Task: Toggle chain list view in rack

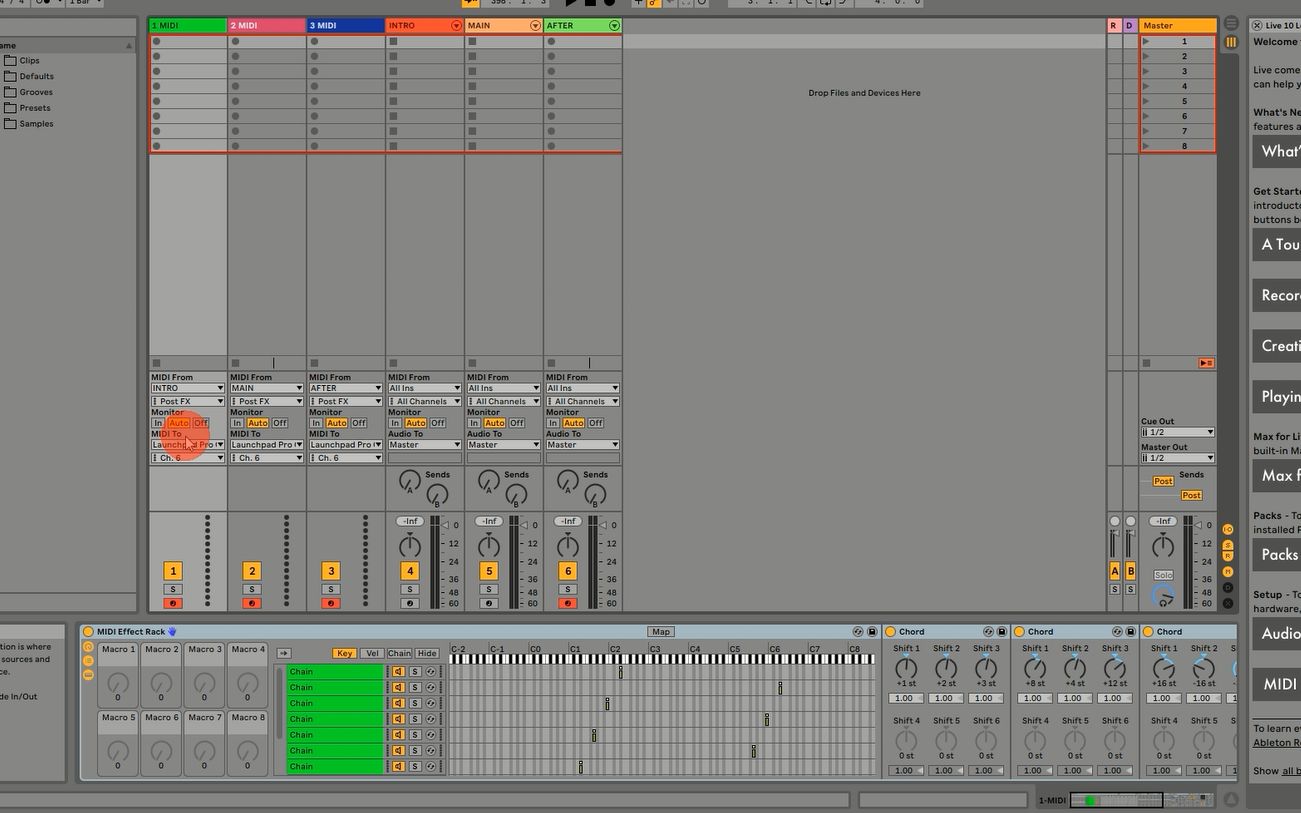Action: (x=88, y=661)
